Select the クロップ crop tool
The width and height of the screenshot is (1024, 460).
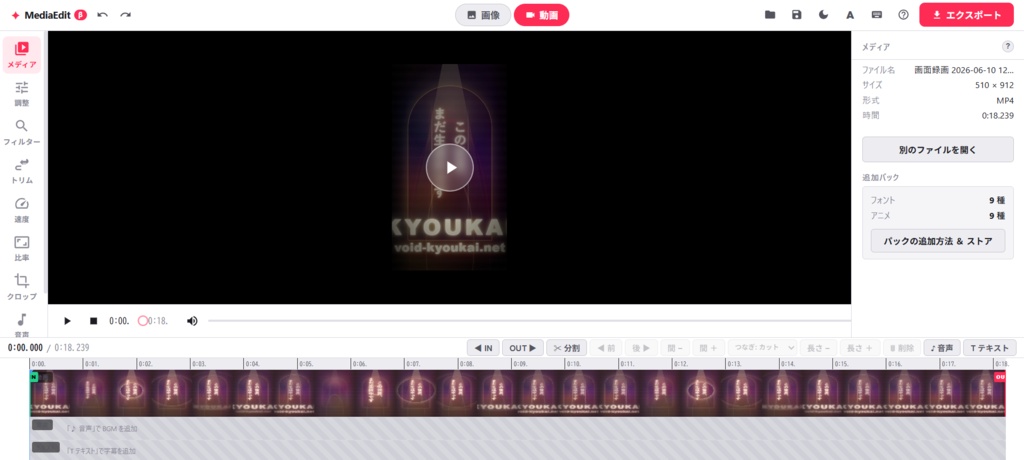click(x=22, y=288)
